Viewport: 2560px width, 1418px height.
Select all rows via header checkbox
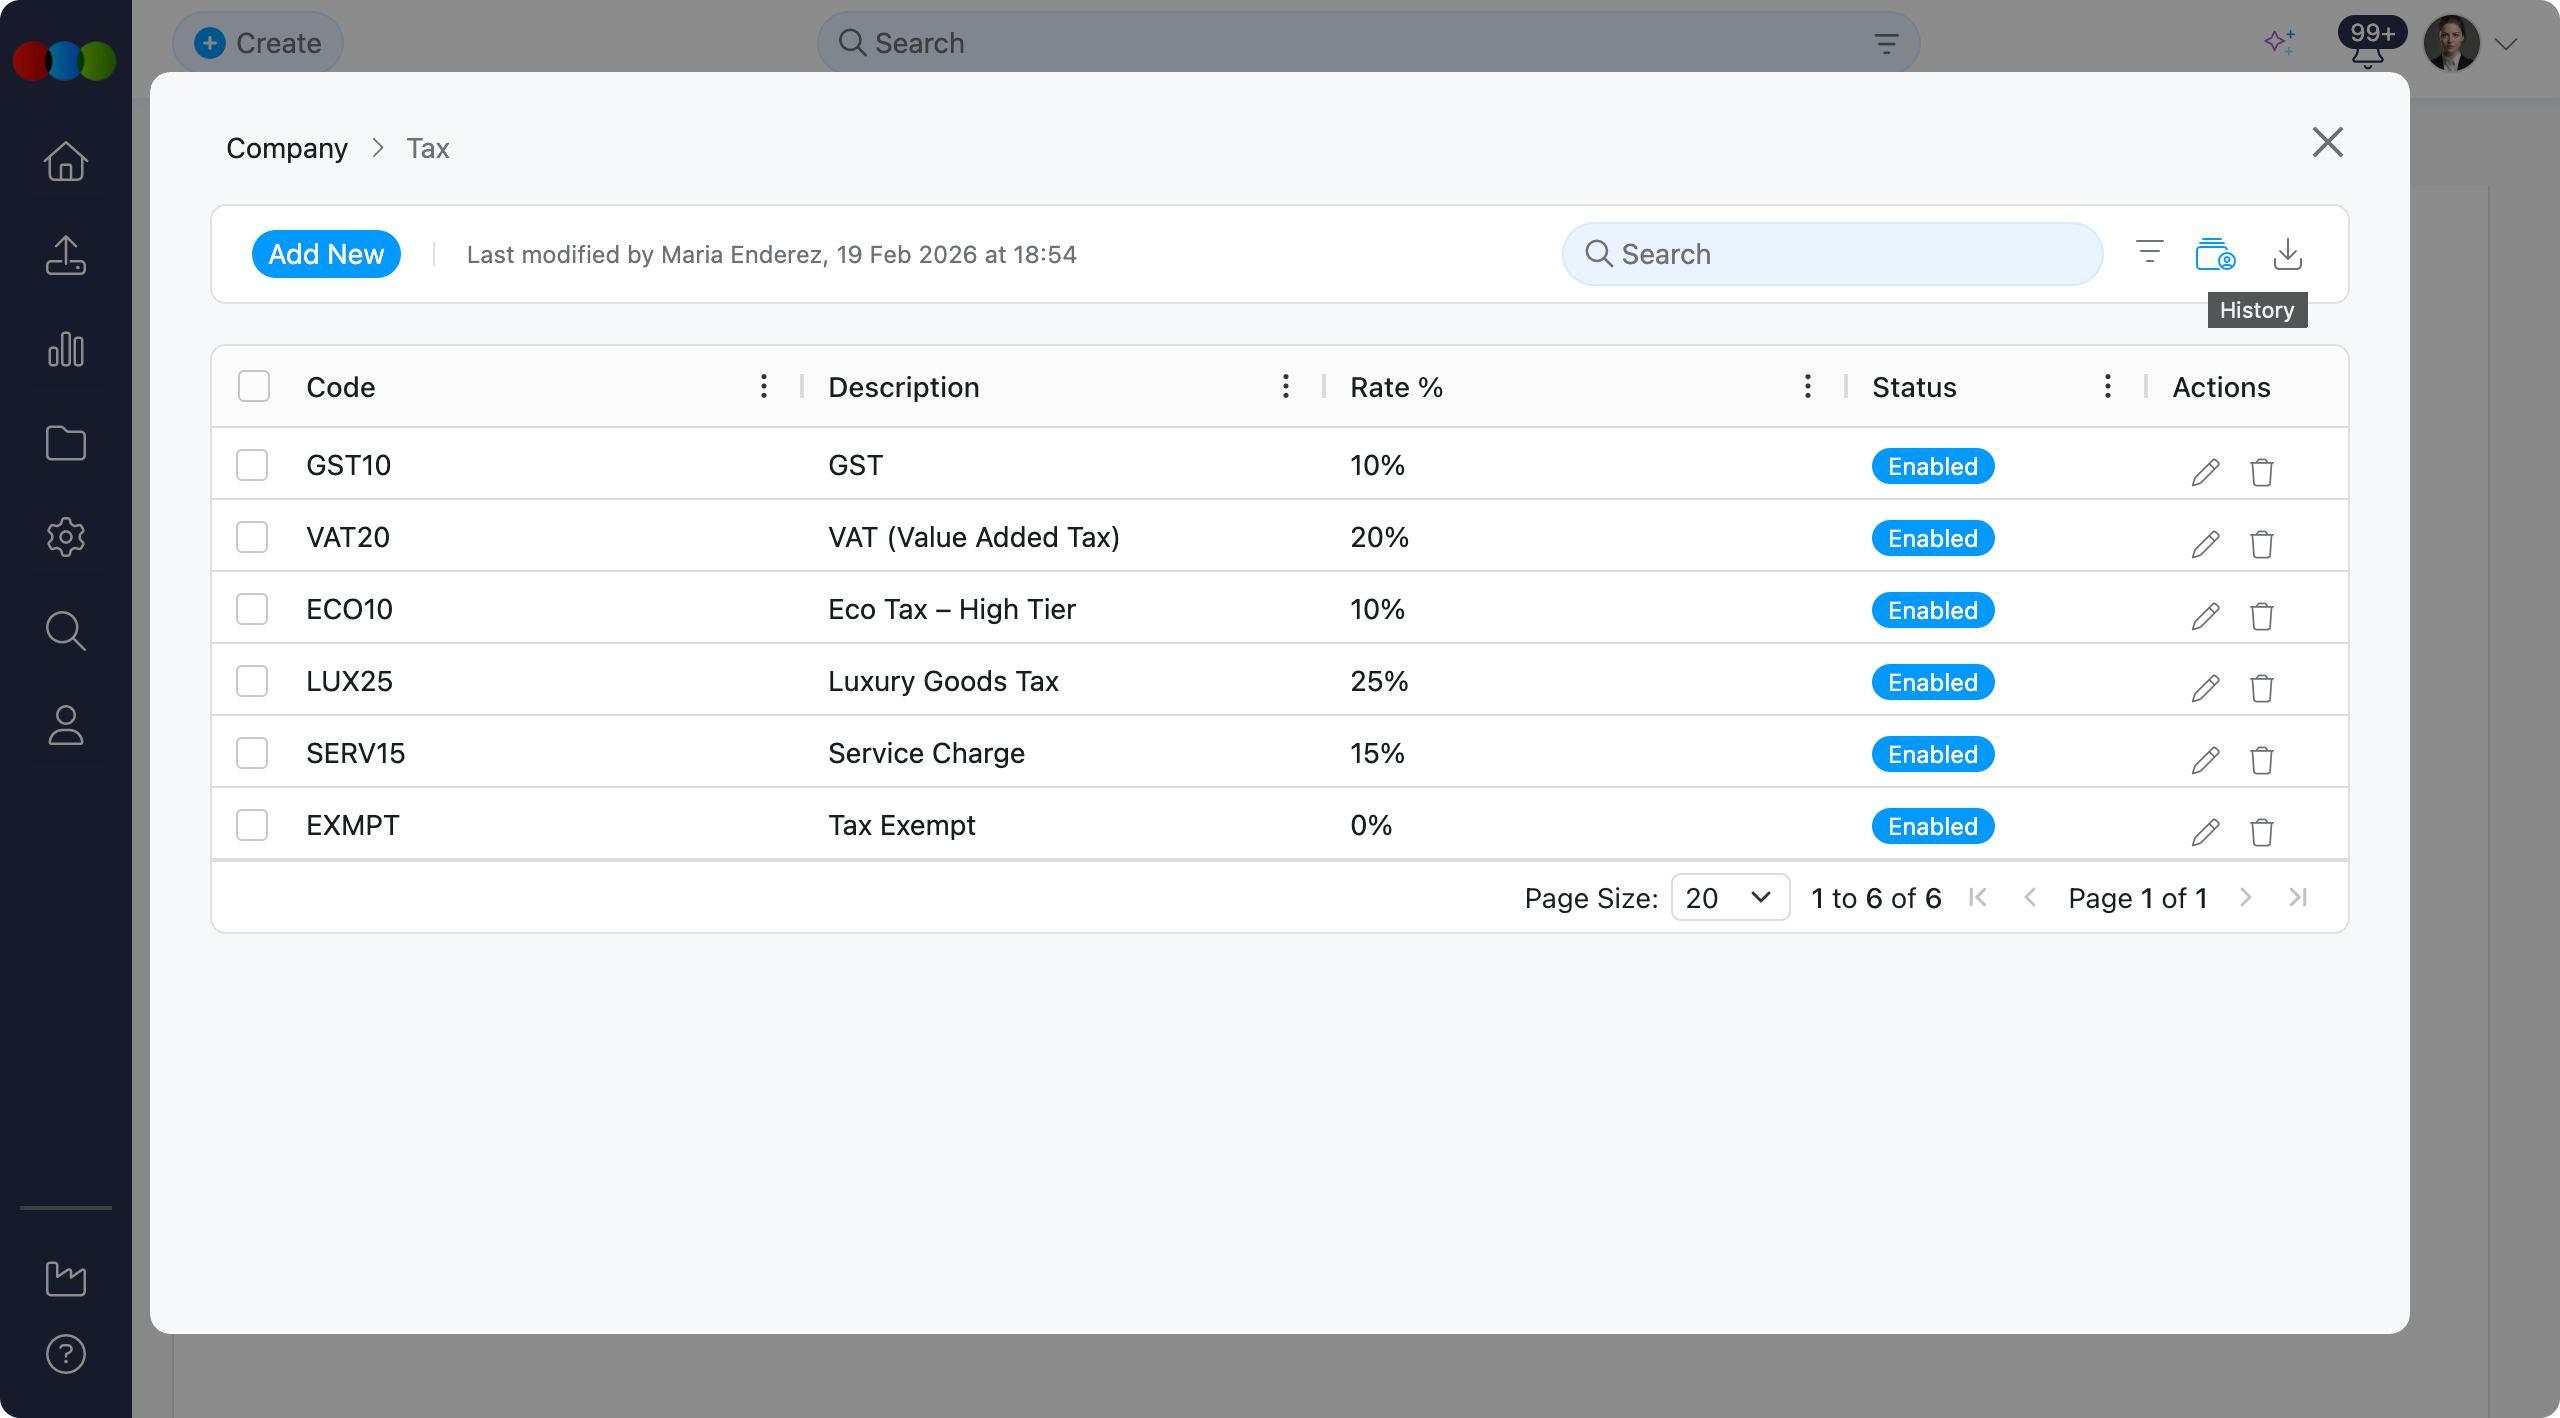click(254, 386)
